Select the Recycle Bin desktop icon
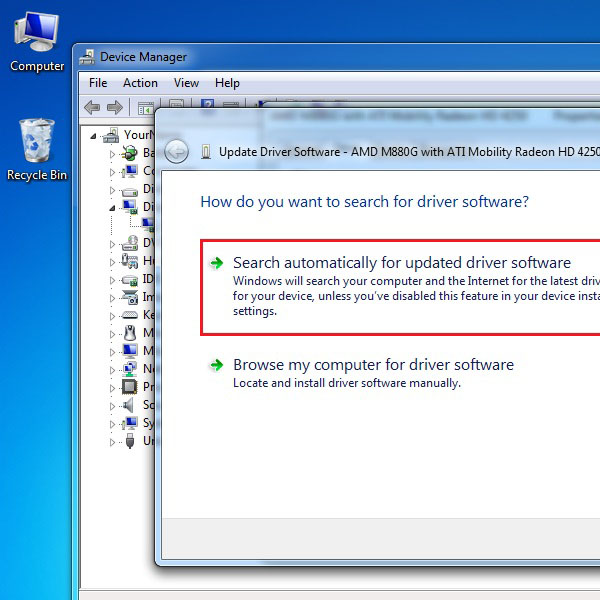600x600 pixels. [x=37, y=150]
